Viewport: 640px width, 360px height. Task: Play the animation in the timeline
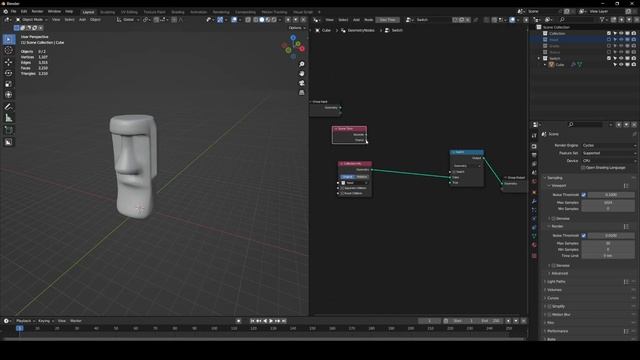point(271,321)
